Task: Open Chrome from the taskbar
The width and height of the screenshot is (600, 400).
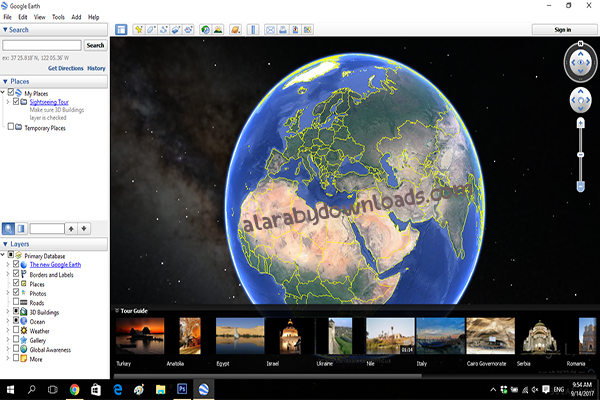Action: pos(75,390)
